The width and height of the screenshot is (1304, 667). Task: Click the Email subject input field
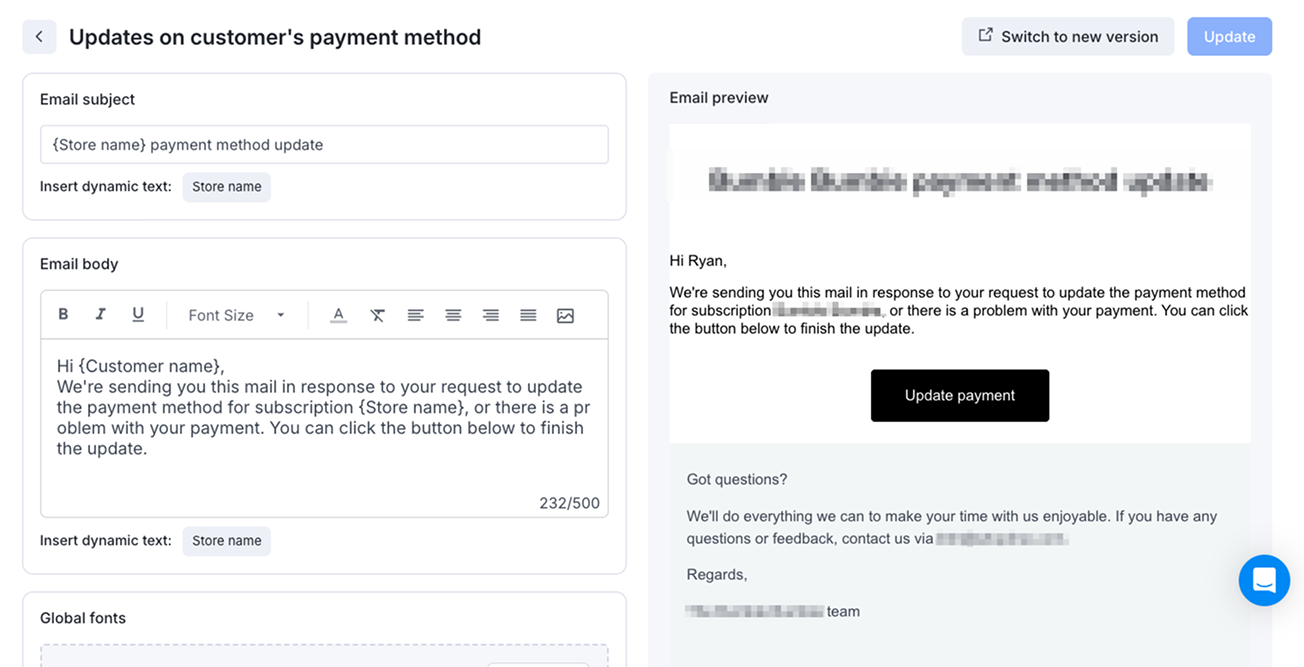(324, 145)
